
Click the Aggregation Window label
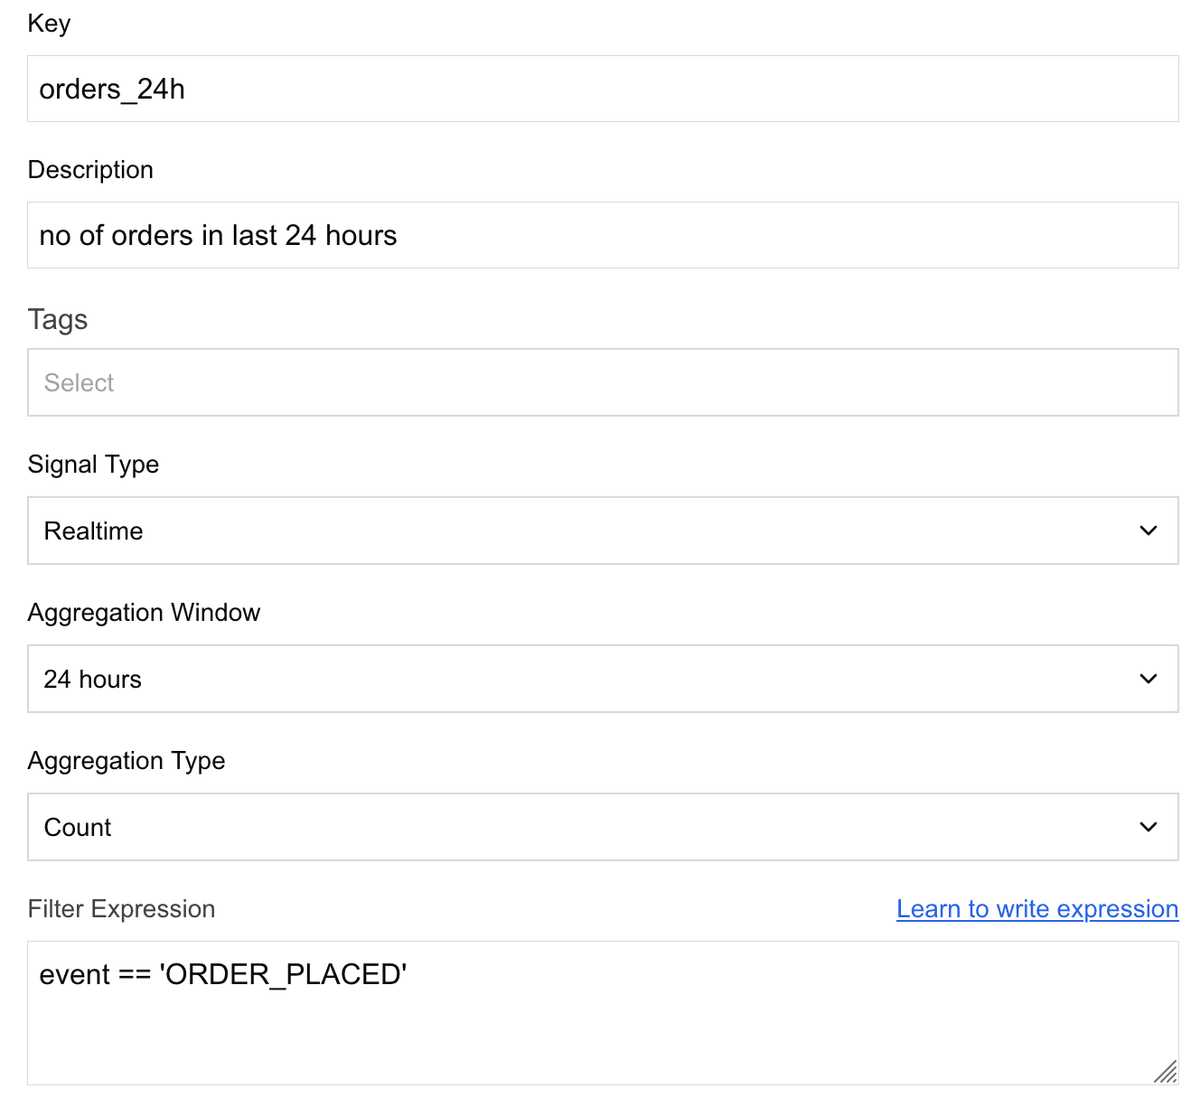click(144, 612)
